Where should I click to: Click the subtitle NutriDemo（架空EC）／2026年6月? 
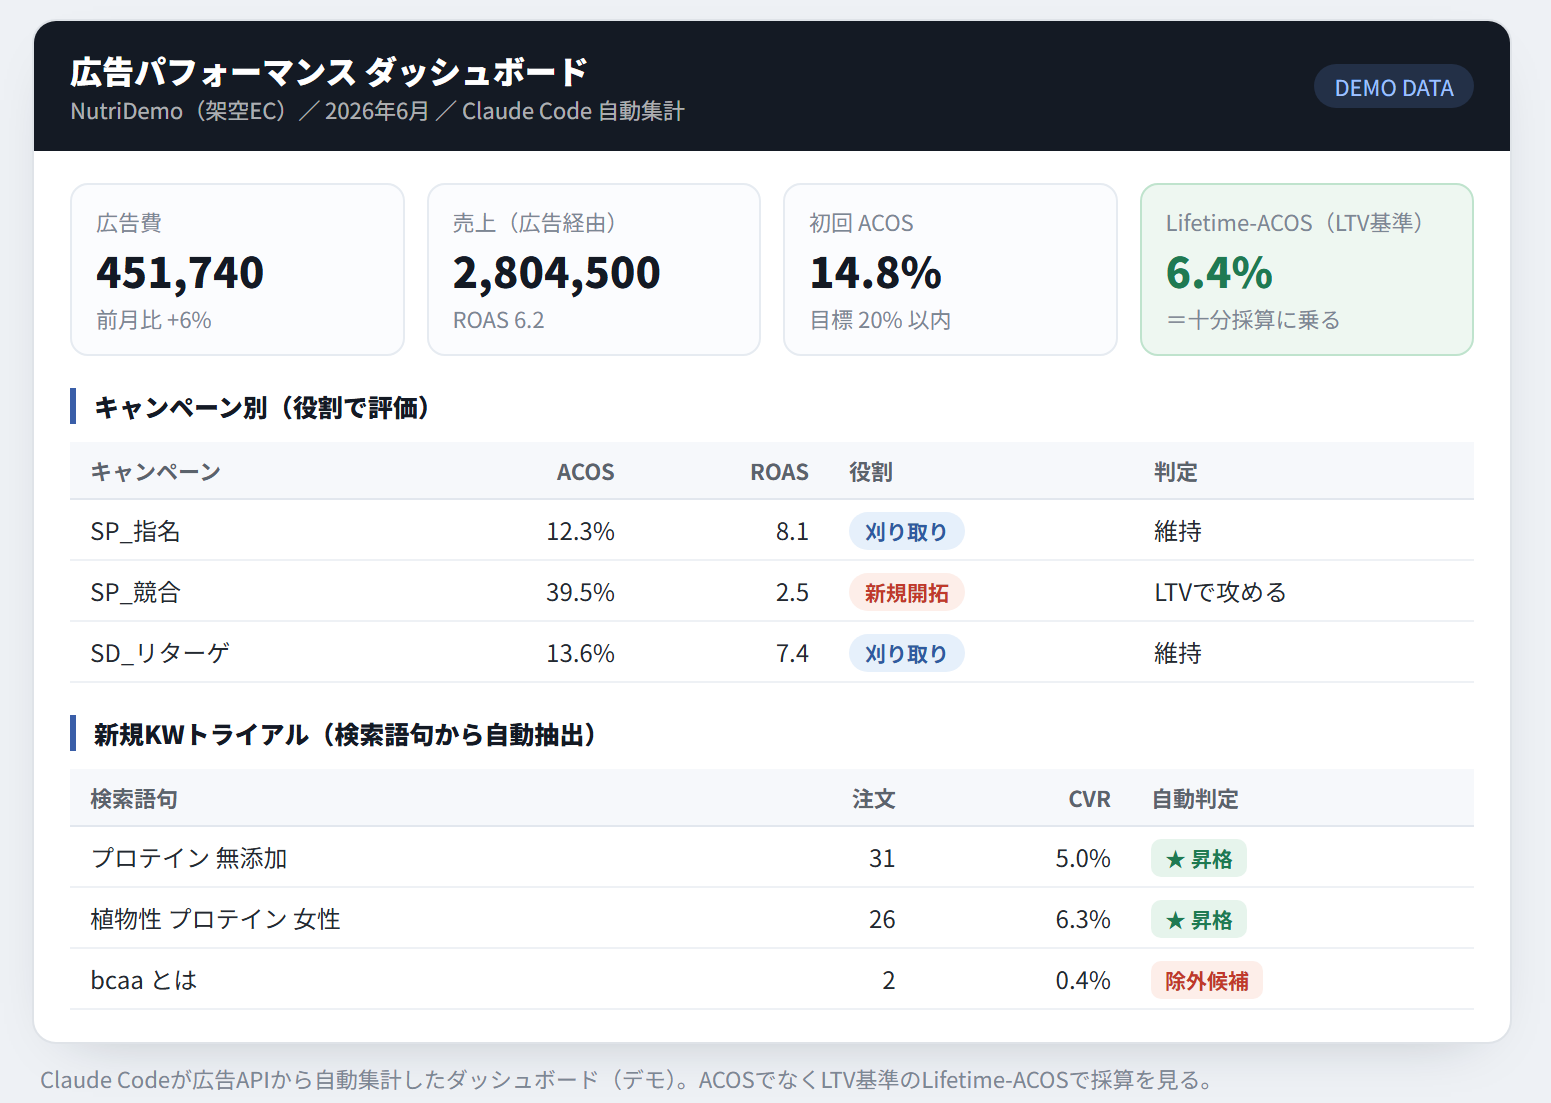(249, 111)
